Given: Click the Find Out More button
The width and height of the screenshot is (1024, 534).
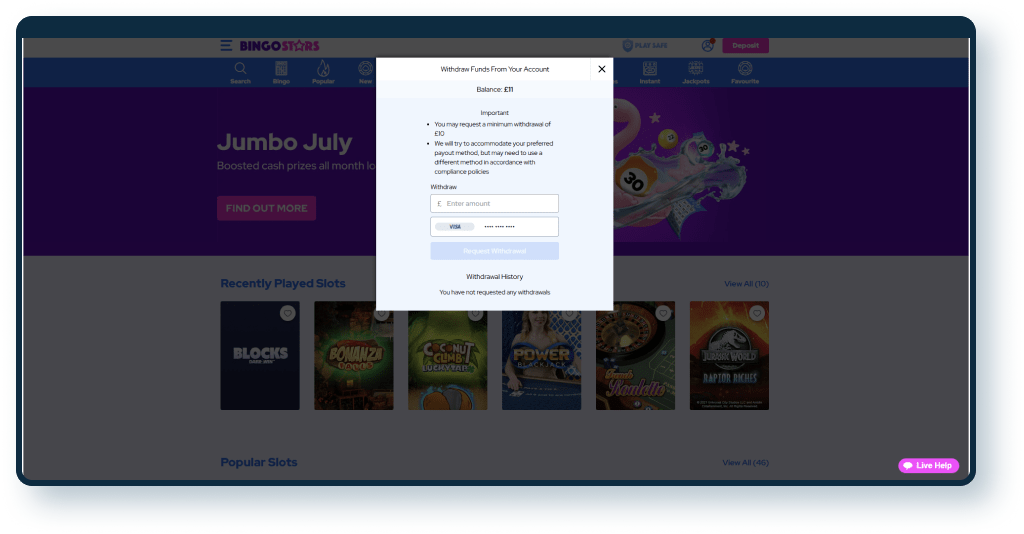Looking at the screenshot, I should point(266,208).
